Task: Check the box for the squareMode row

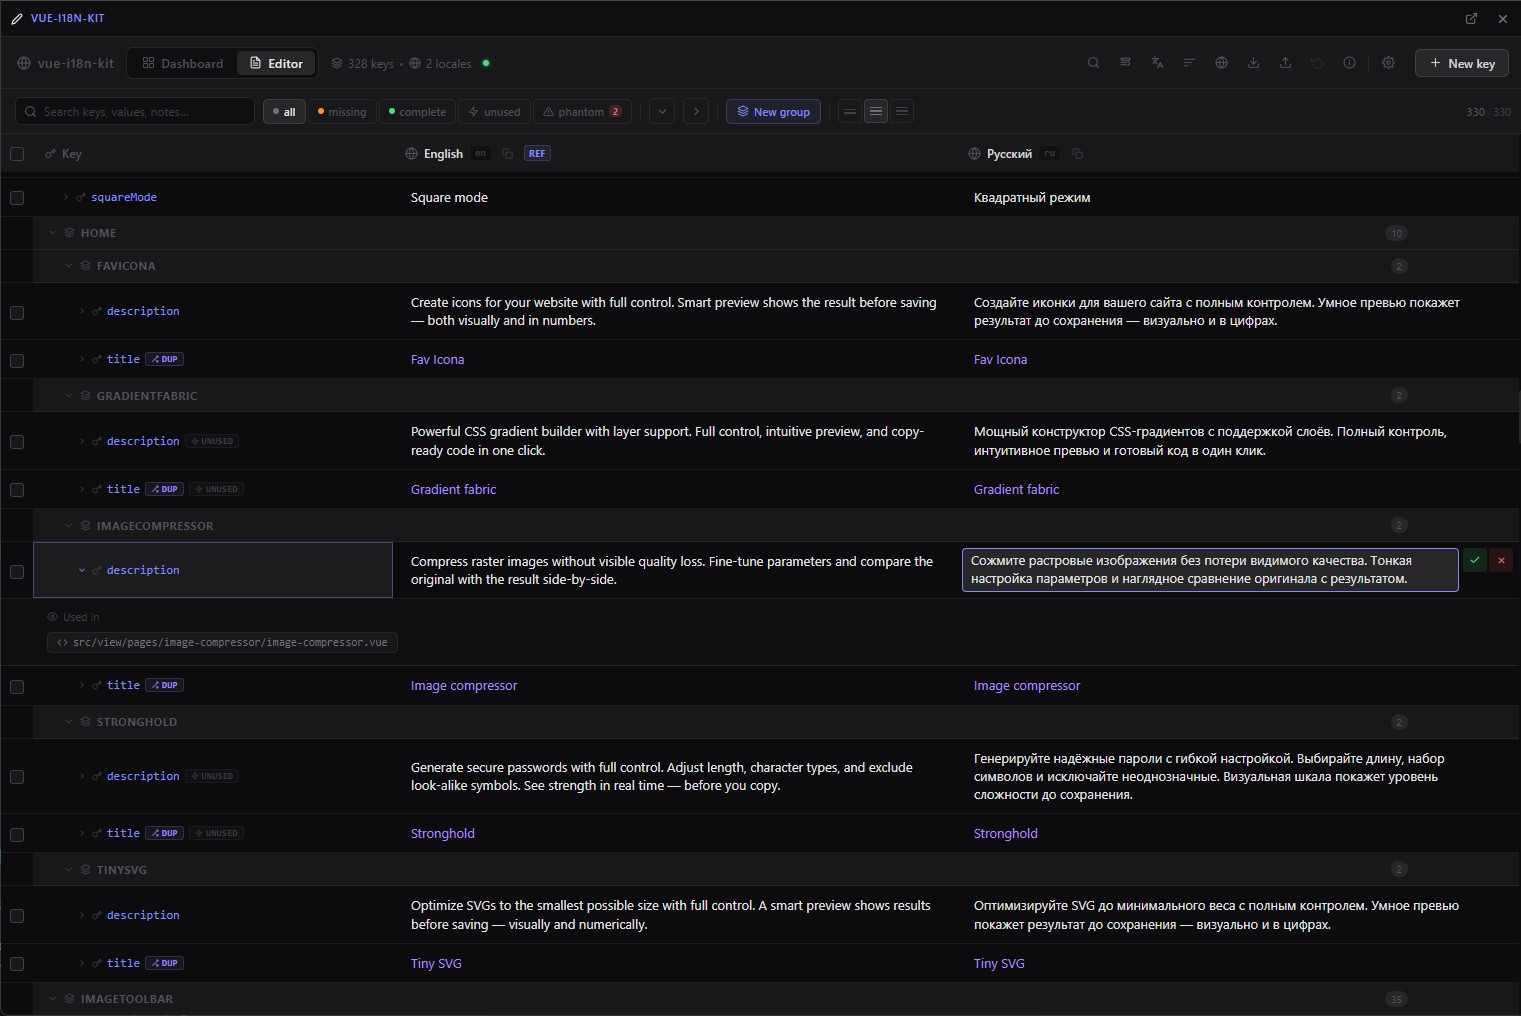Action: click(x=17, y=198)
